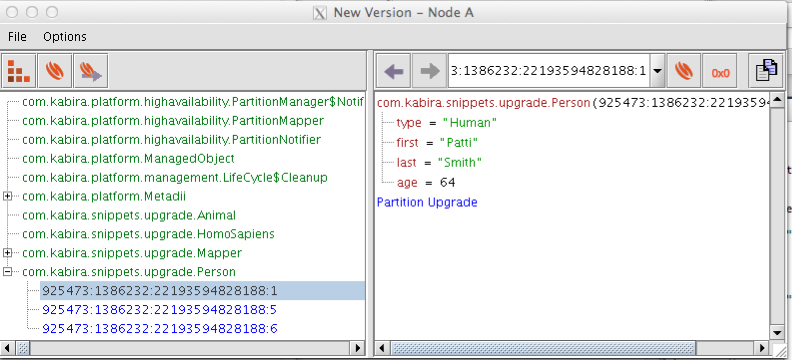The width and height of the screenshot is (792, 360).
Task: Click the type = "Human" field
Action: (x=447, y=123)
